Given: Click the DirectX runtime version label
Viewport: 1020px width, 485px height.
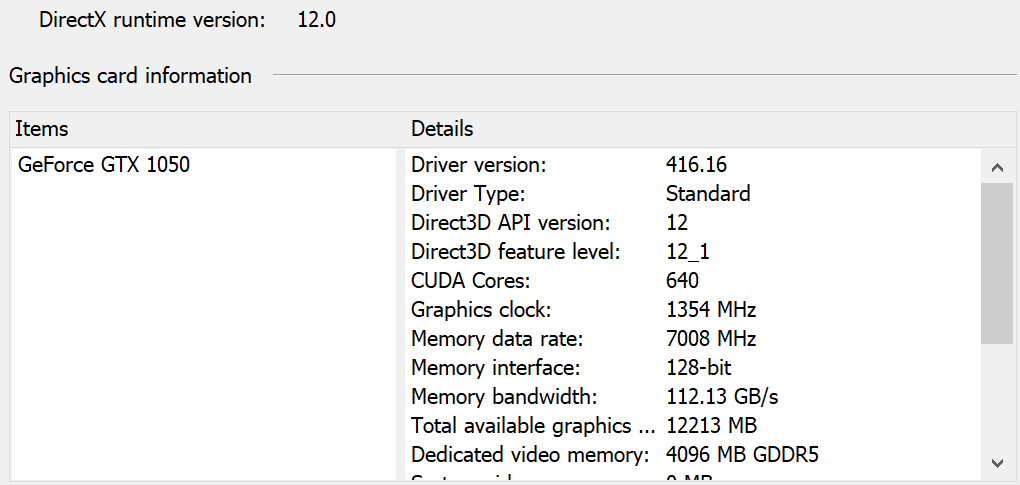Looking at the screenshot, I should (152, 20).
